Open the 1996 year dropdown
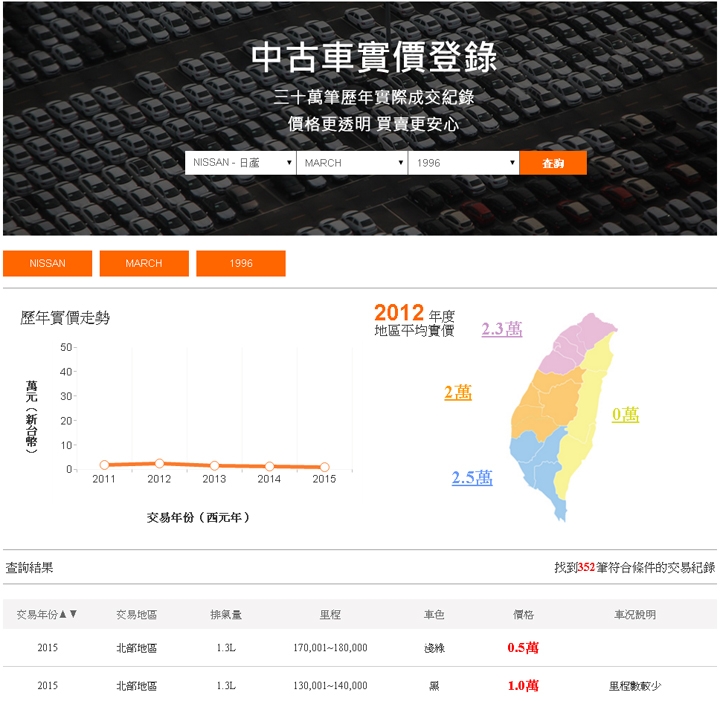Screen dimensions: 720x701 [x=463, y=163]
